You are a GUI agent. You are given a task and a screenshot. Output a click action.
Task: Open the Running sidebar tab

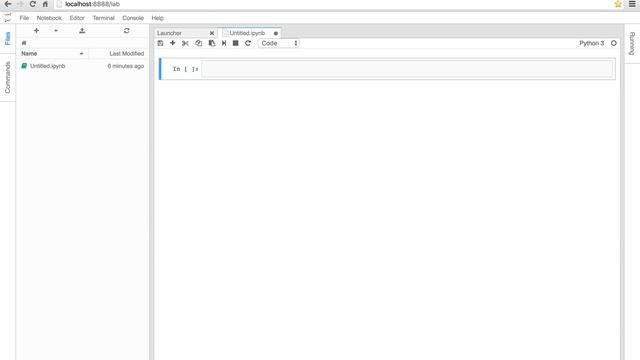click(632, 43)
